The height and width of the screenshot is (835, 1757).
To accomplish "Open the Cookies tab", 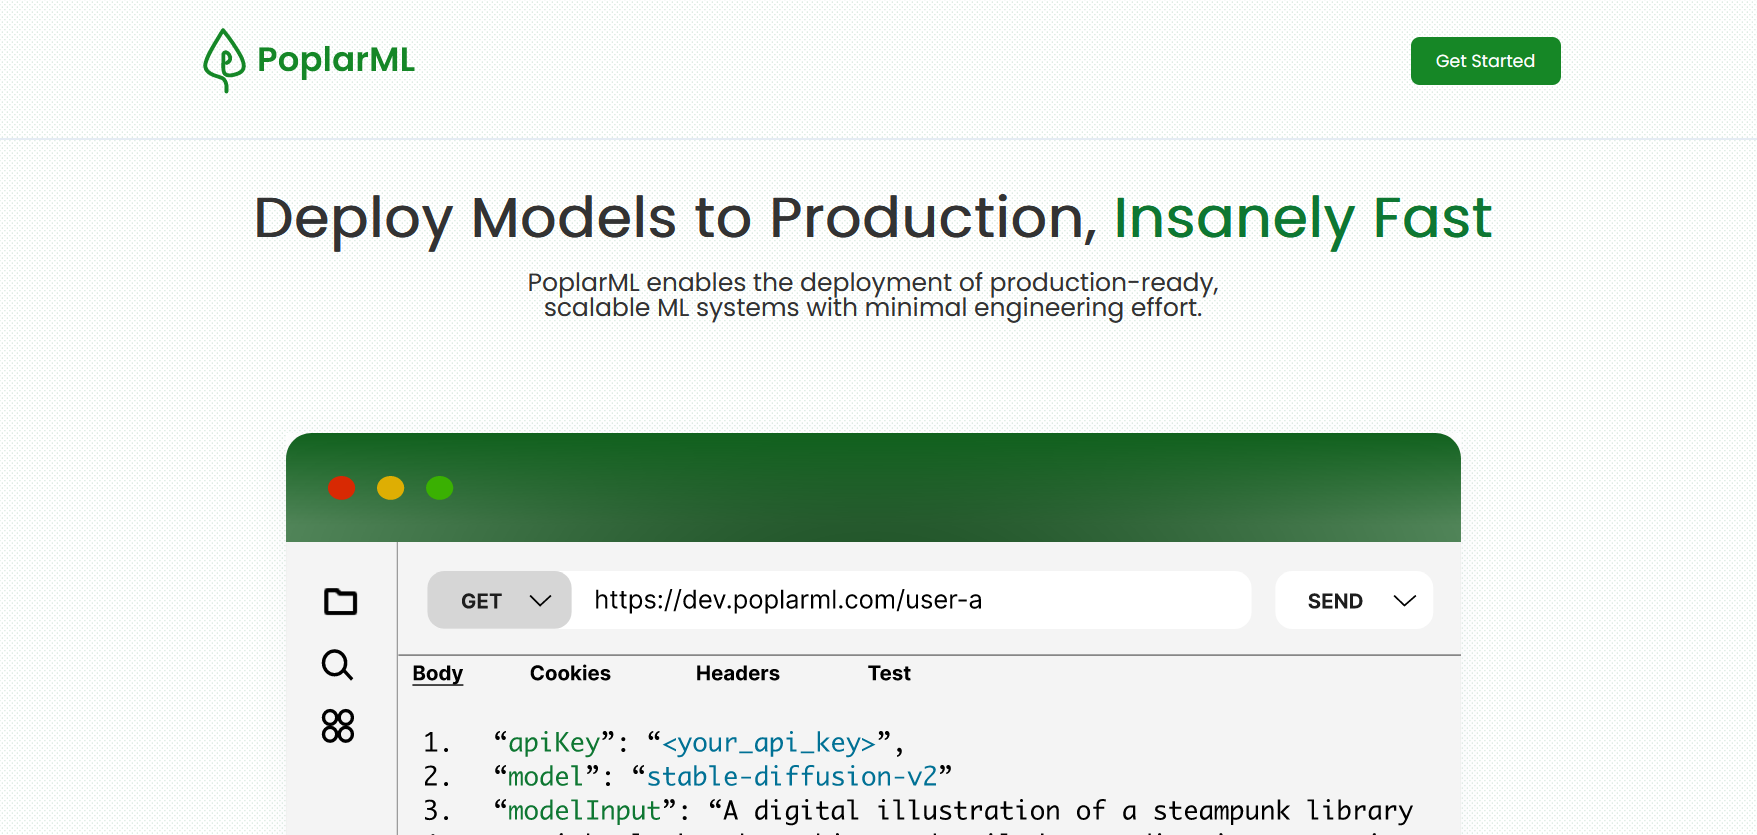I will point(570,673).
